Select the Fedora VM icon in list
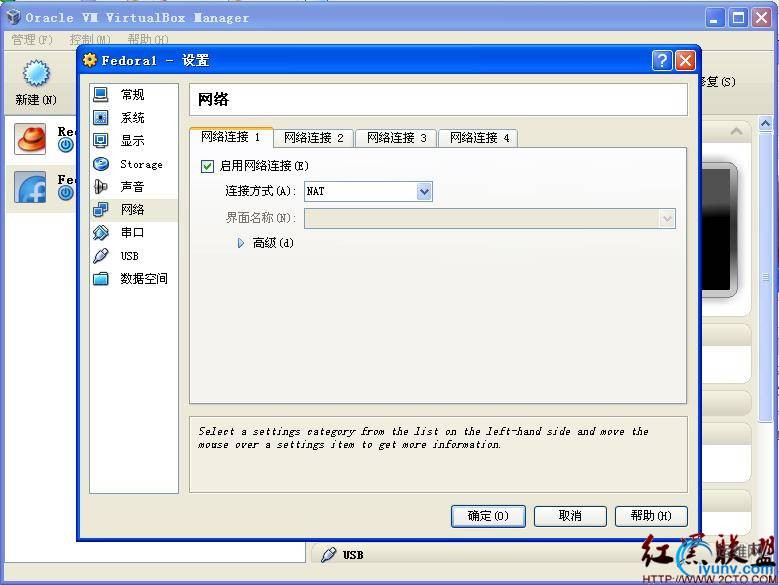 (30, 187)
